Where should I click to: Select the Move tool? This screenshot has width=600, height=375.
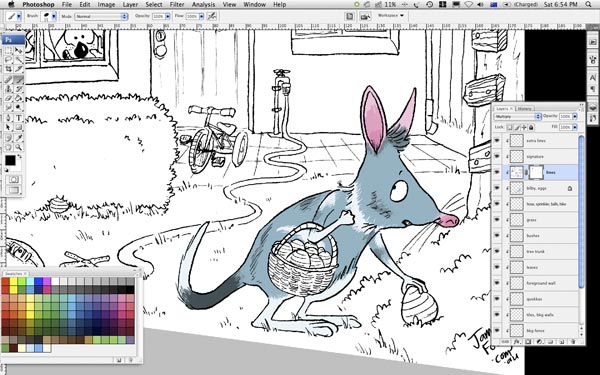(18, 51)
